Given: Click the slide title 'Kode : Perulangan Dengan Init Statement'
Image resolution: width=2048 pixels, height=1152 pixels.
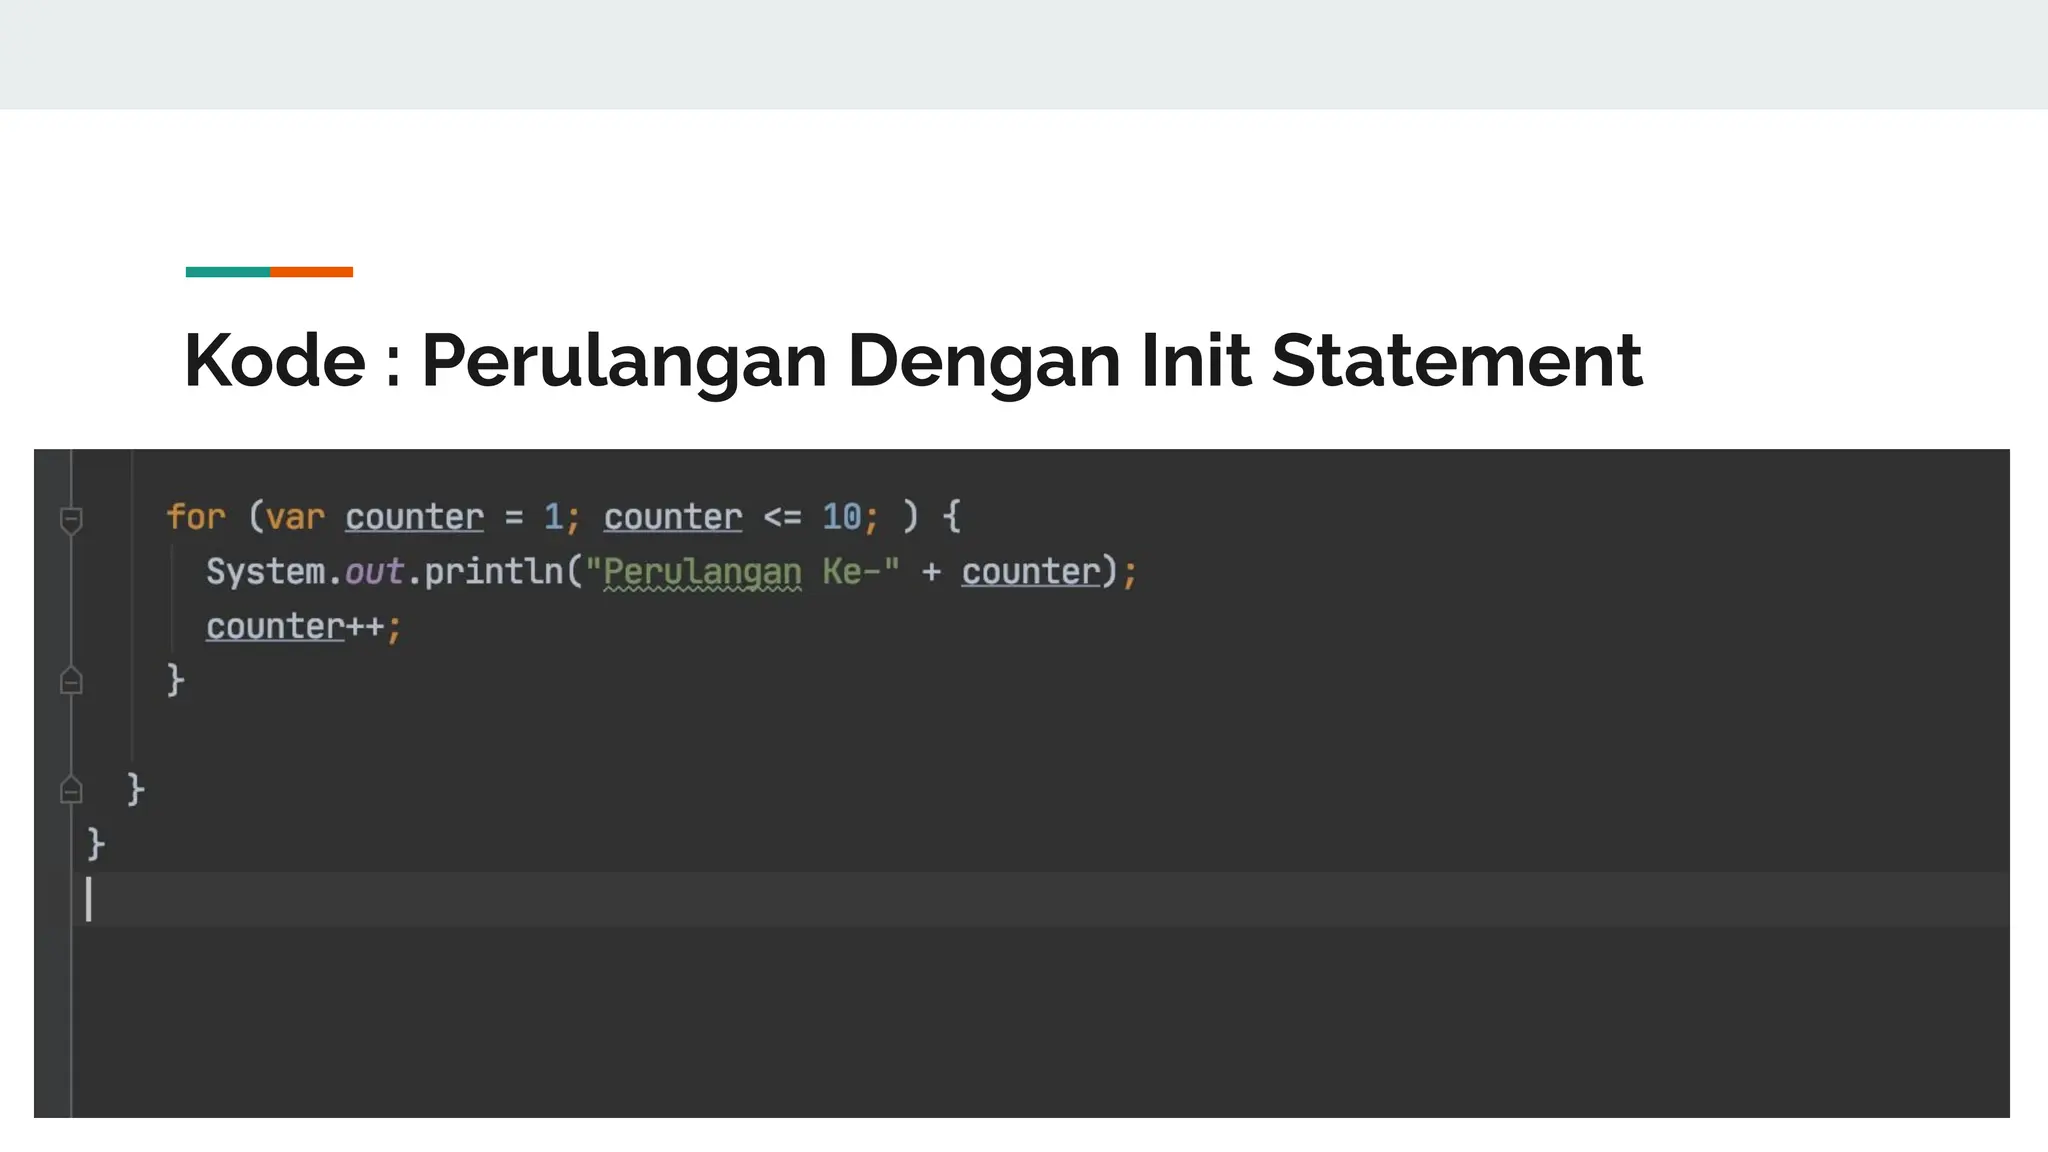Looking at the screenshot, I should click(x=913, y=360).
